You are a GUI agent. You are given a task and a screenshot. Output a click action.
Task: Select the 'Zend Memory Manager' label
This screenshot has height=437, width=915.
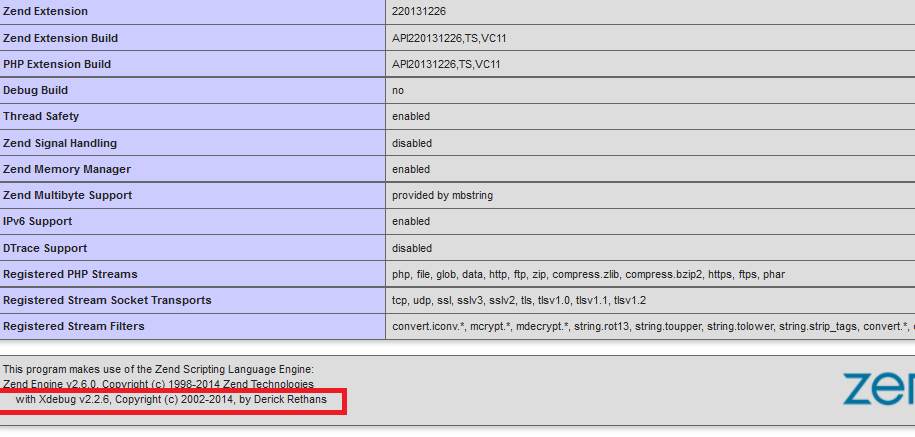pos(67,169)
